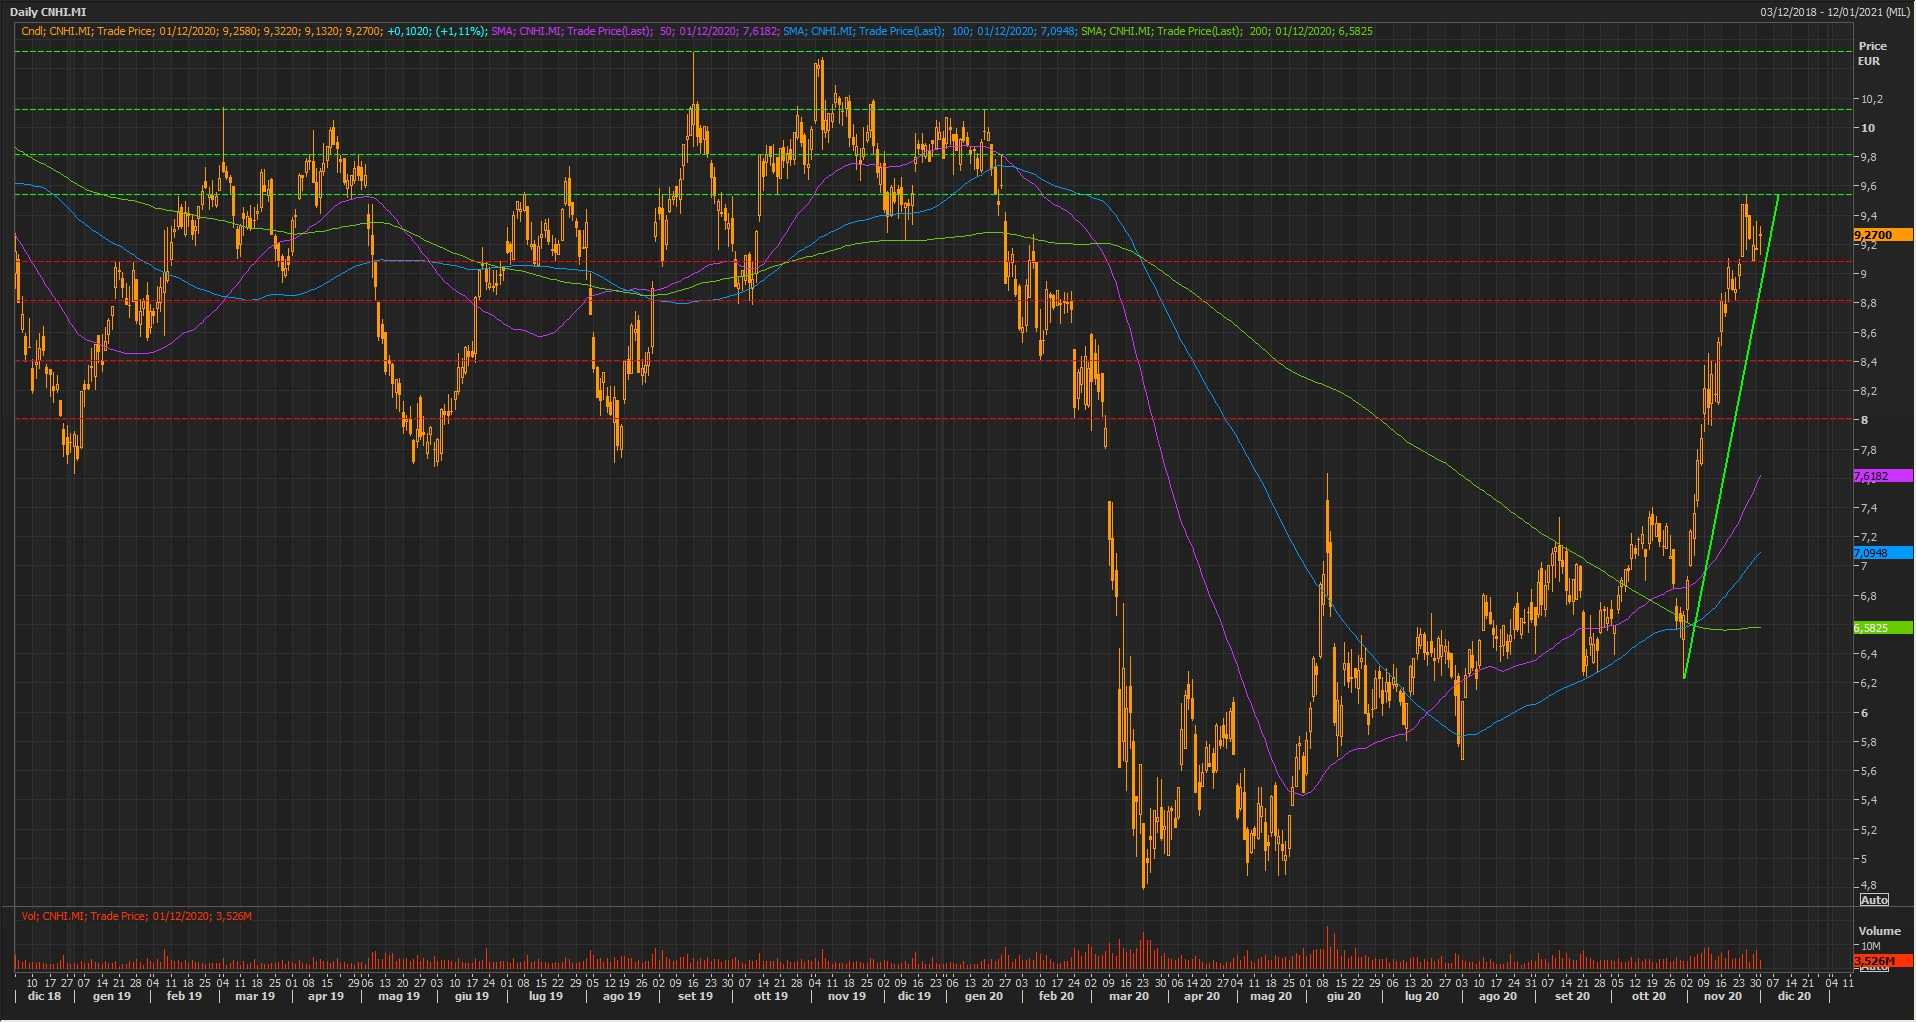Click the Price EUR axis title
1916x1022 pixels.
(1872, 54)
